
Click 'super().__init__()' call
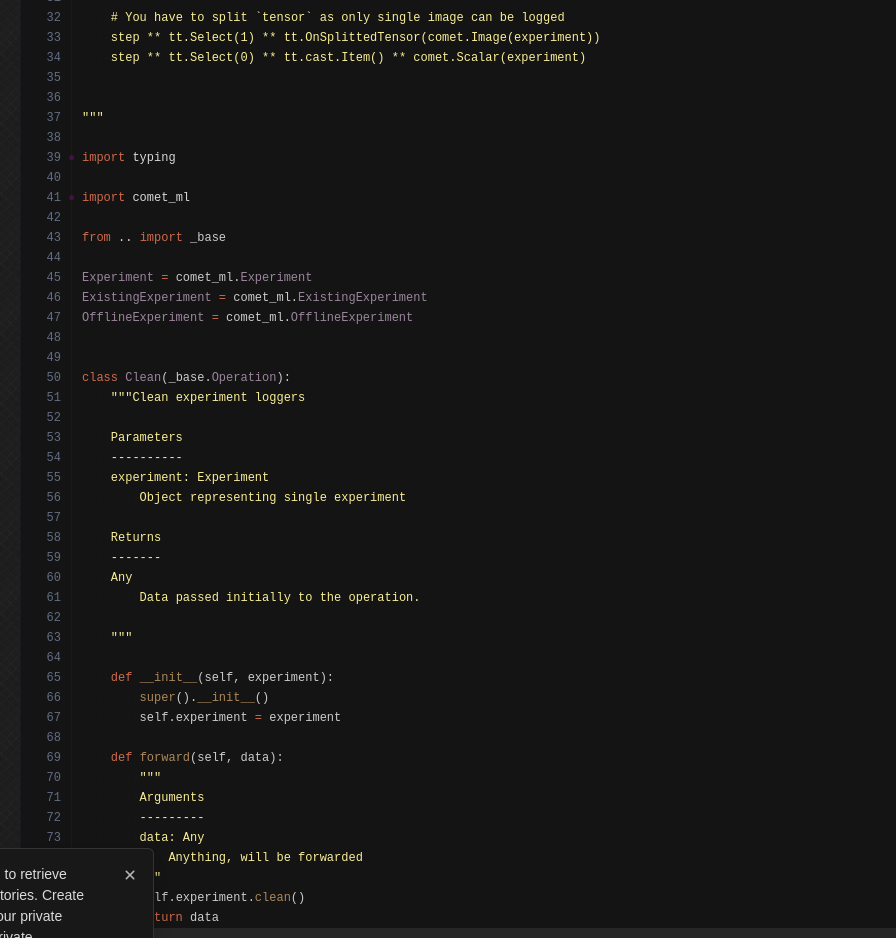coord(204,698)
